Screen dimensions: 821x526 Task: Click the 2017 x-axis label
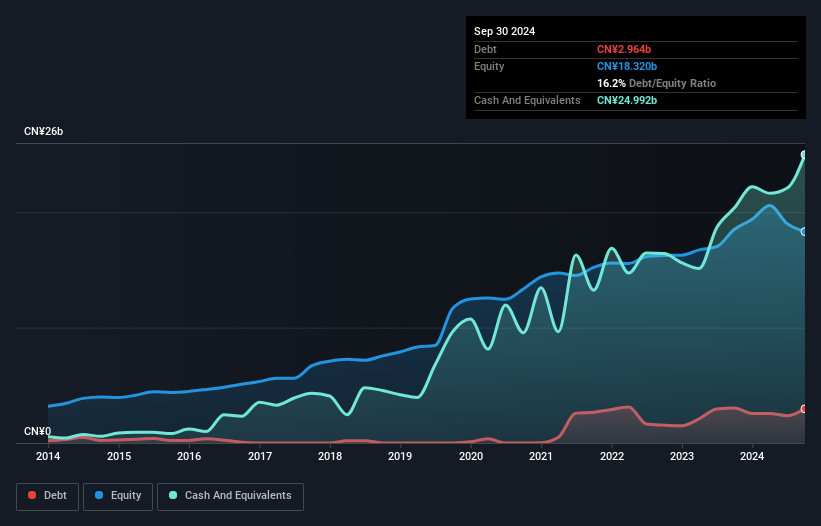(260, 456)
